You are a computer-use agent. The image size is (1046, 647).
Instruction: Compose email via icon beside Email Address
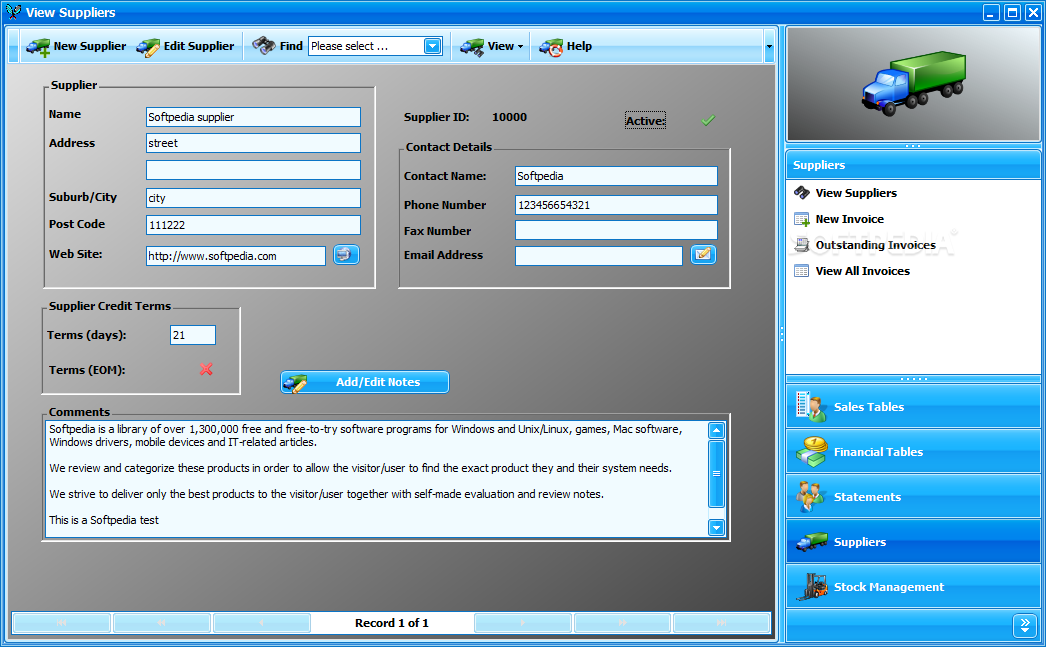pos(703,254)
